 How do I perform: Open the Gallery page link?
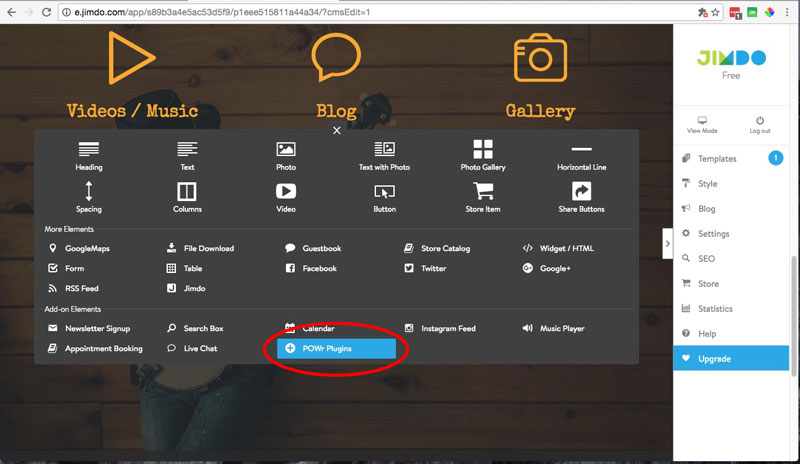540,111
